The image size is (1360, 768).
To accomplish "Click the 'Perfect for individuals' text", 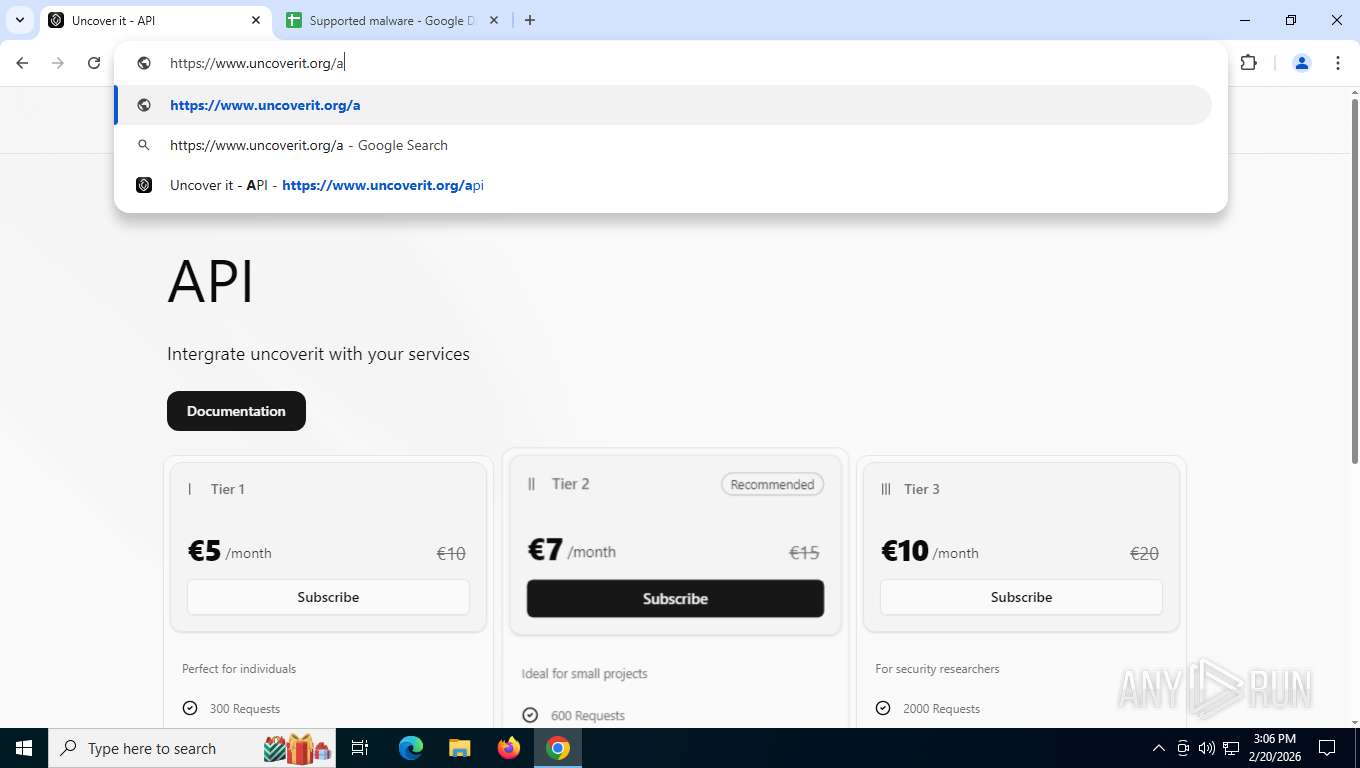I will click(239, 669).
